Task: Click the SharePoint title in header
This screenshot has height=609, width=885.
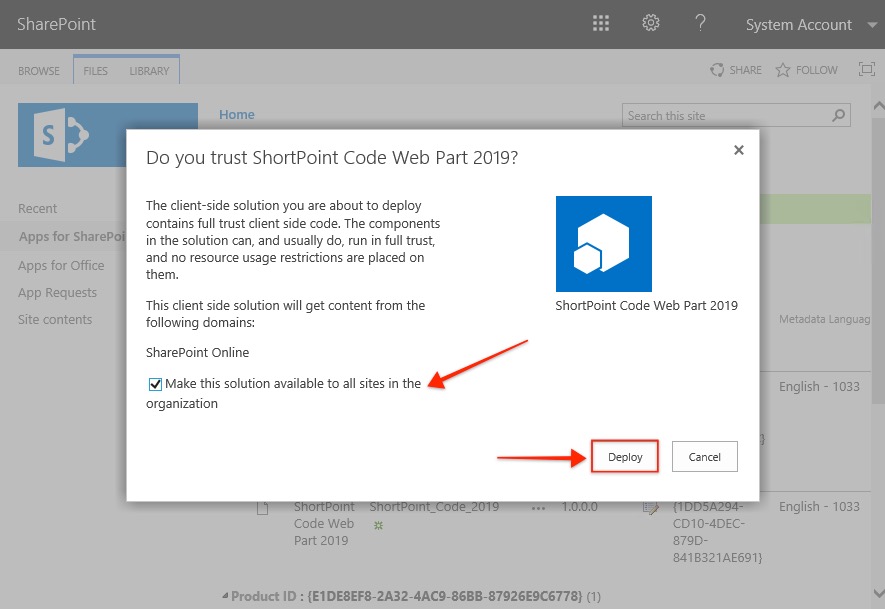Action: pos(56,24)
